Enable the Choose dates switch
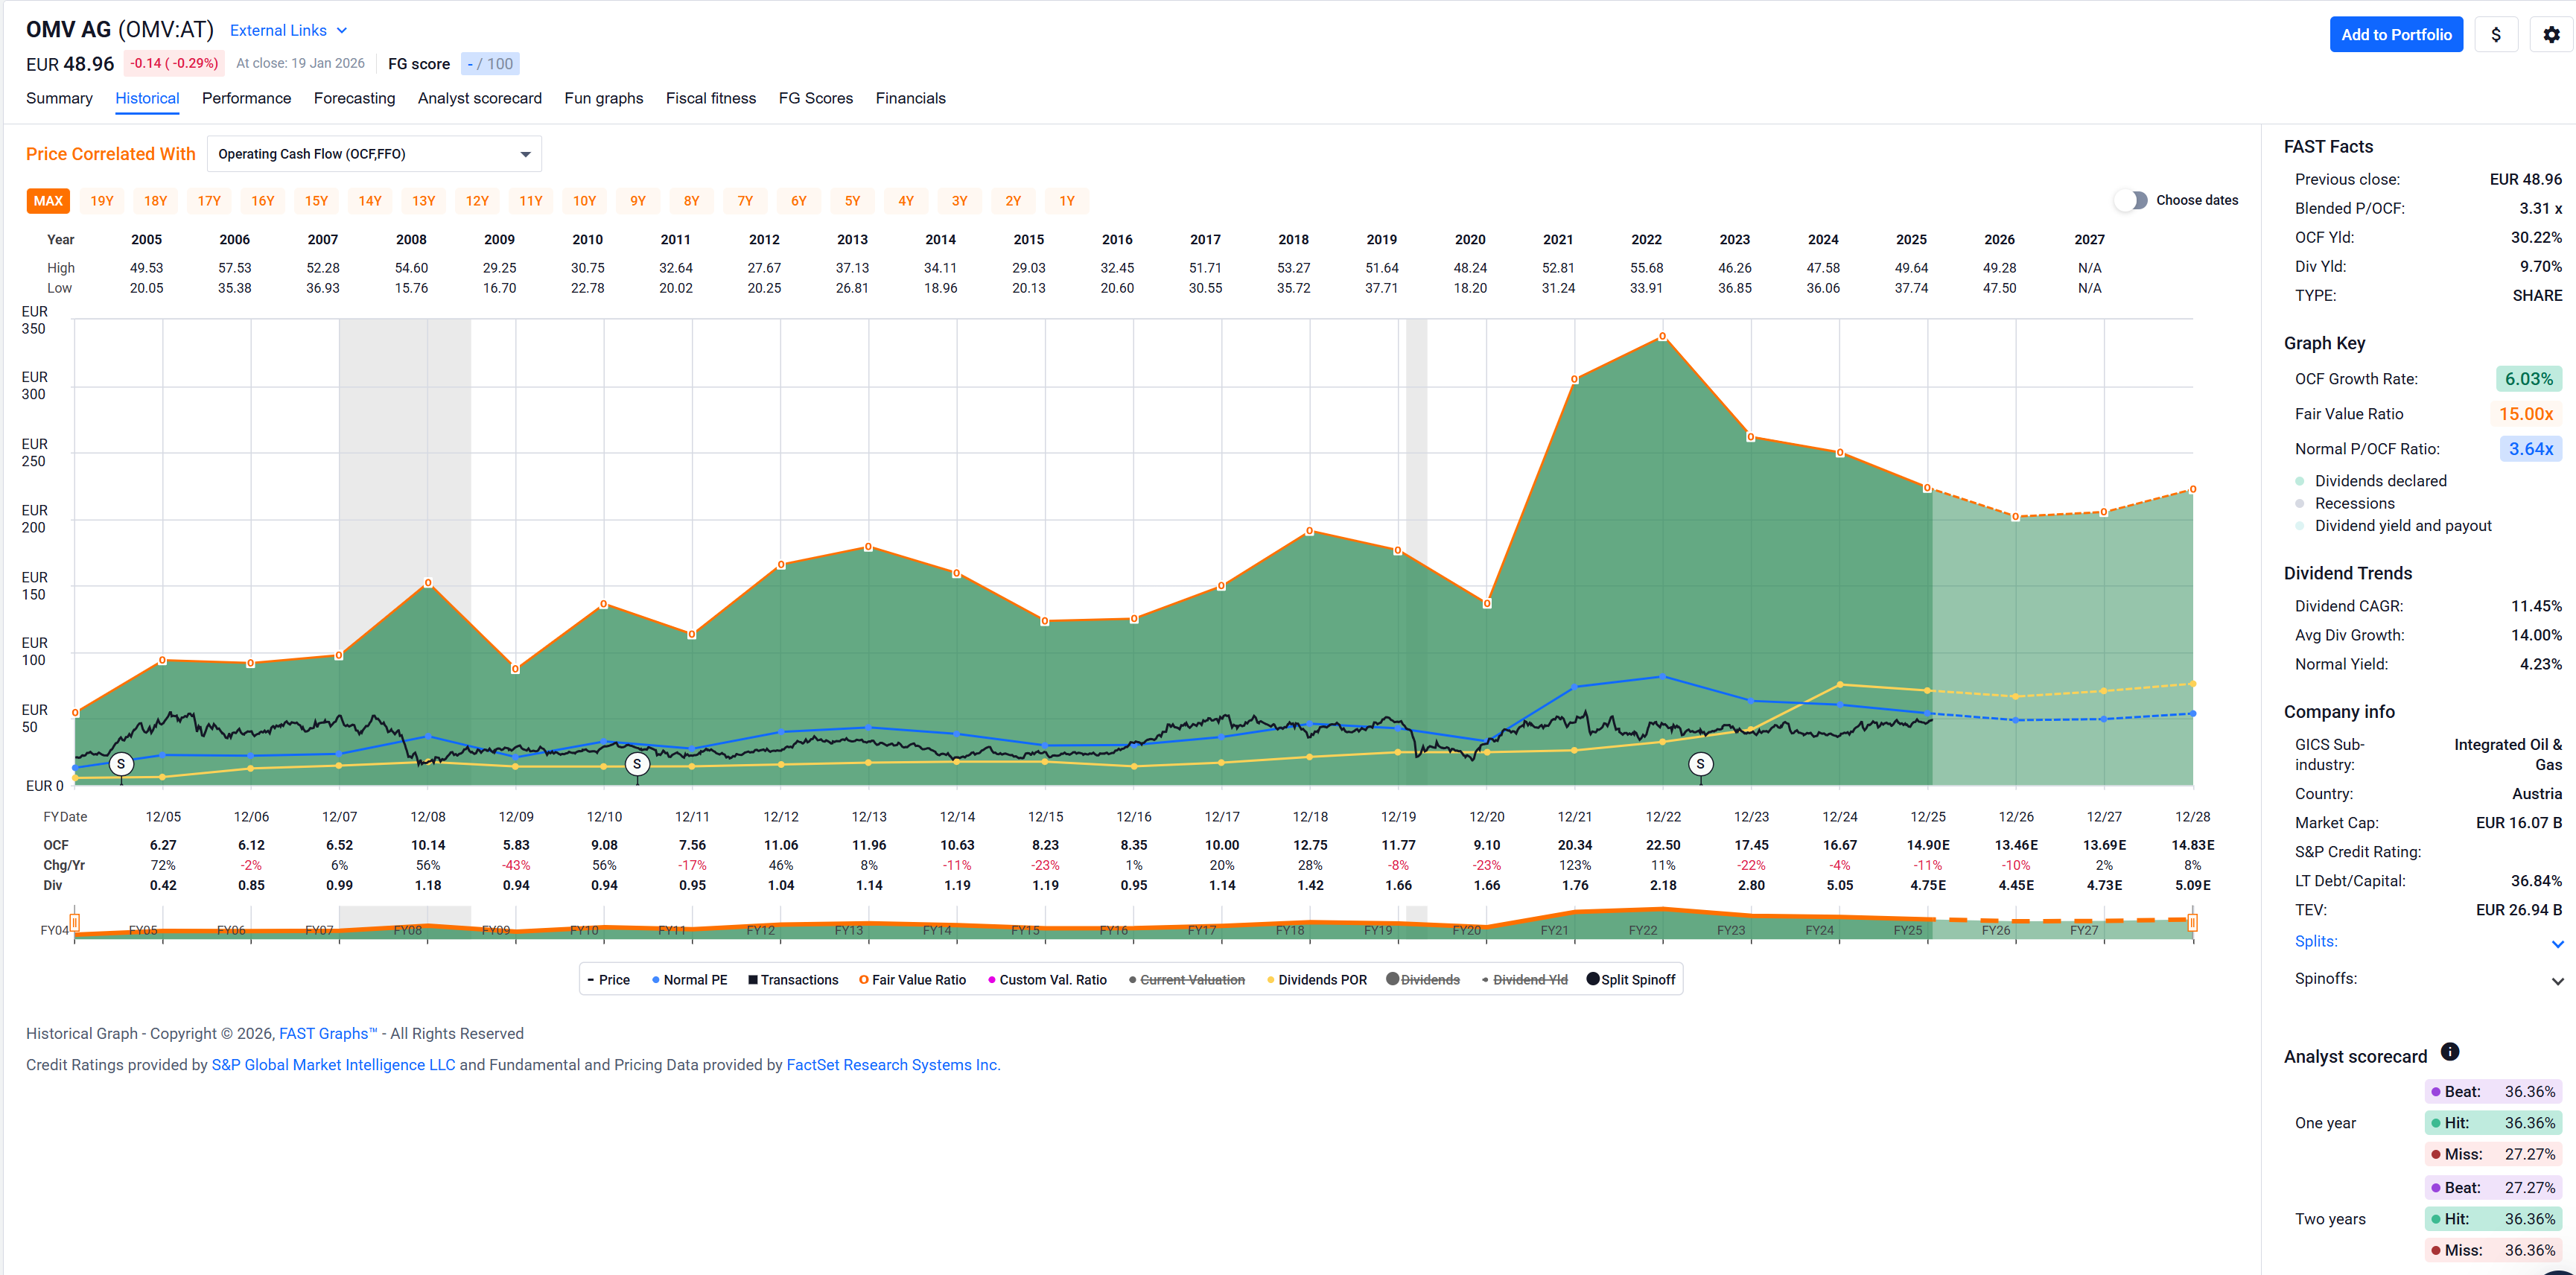Viewport: 2576px width, 1275px height. pos(2131,200)
